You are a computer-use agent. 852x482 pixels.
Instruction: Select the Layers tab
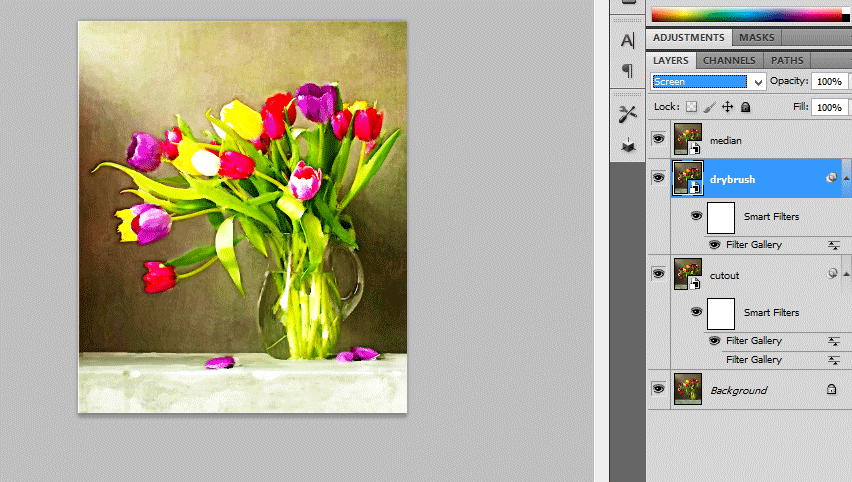click(671, 60)
